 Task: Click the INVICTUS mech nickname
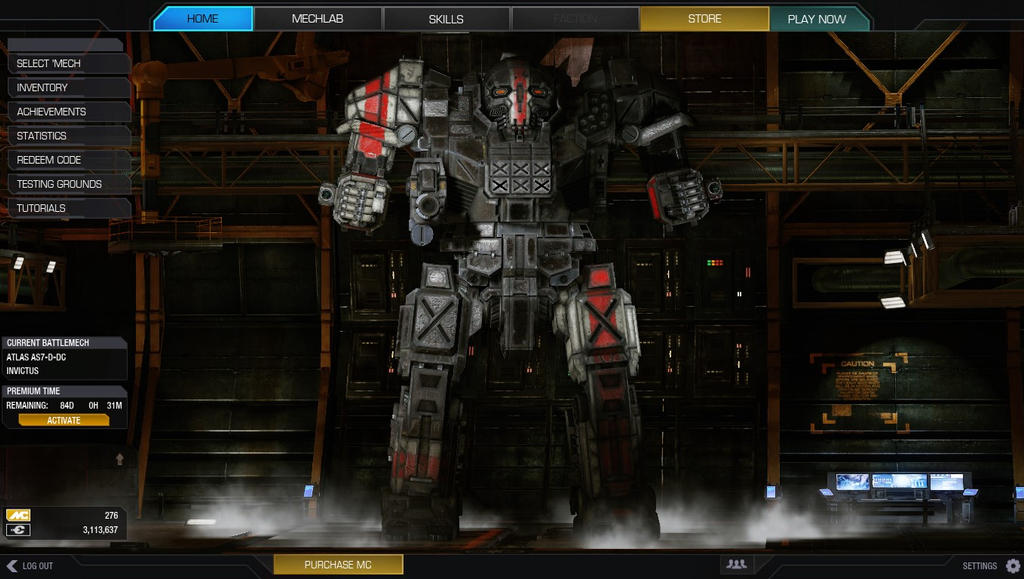(x=22, y=371)
